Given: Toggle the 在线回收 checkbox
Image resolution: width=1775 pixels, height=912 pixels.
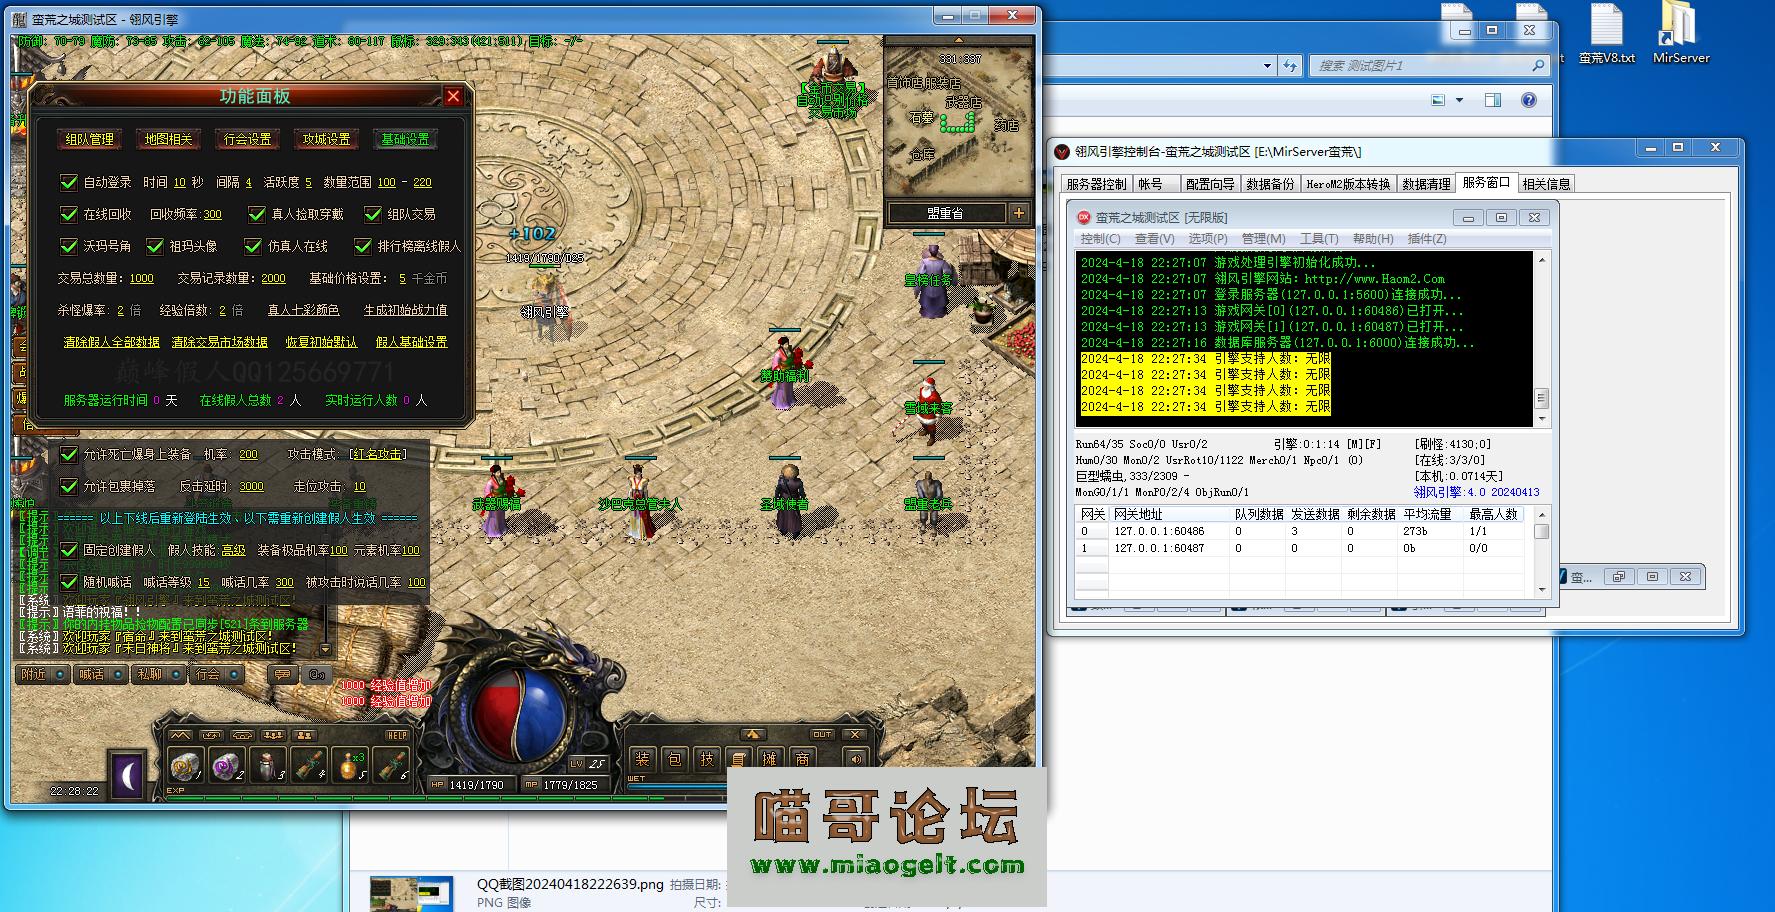Looking at the screenshot, I should tap(69, 214).
